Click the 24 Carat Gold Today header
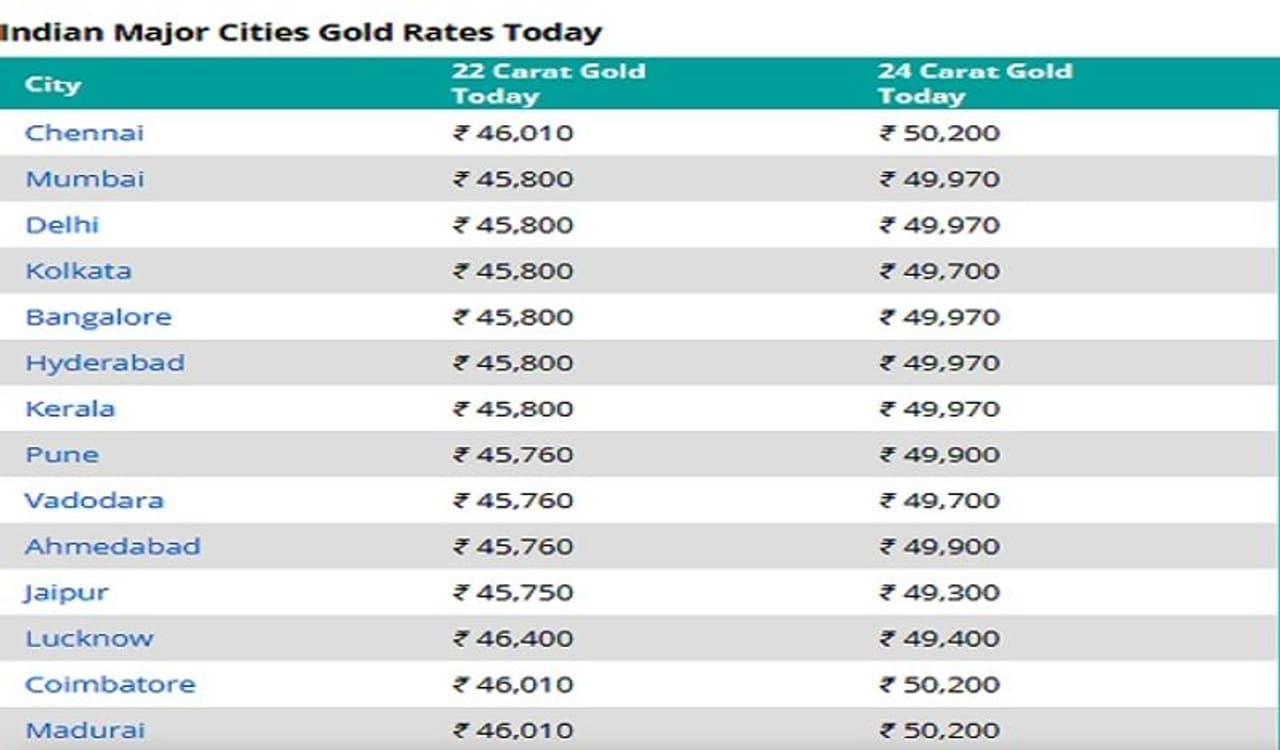This screenshot has height=750, width=1280. (974, 84)
